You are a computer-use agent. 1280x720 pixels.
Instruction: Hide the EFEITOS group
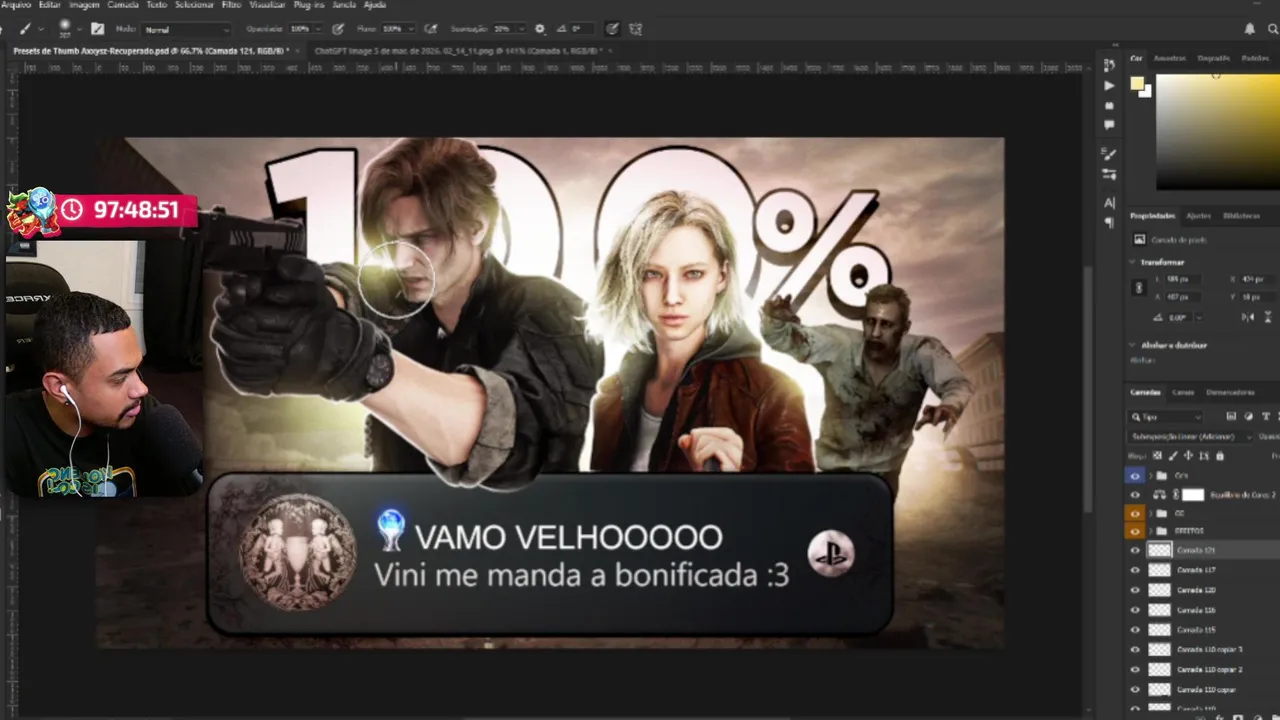click(x=1135, y=531)
